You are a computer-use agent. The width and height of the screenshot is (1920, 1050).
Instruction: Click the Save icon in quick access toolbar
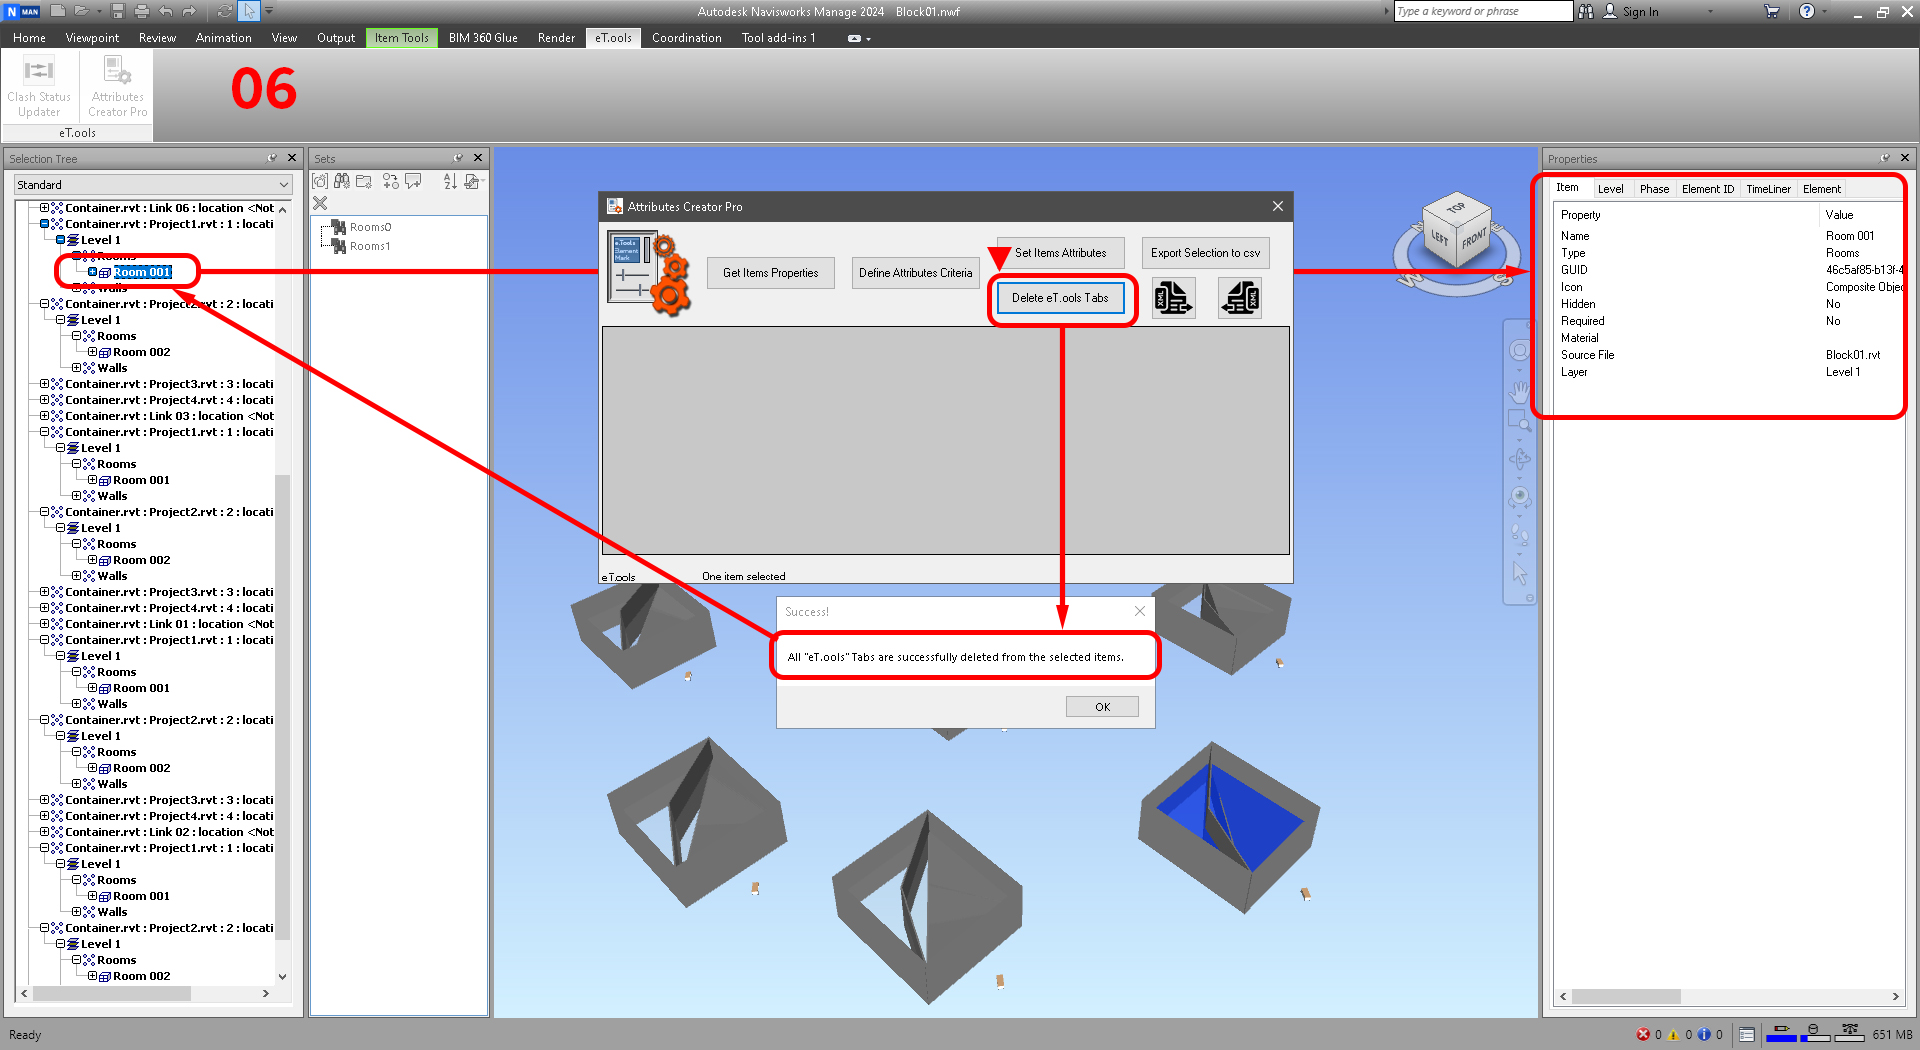[x=118, y=11]
